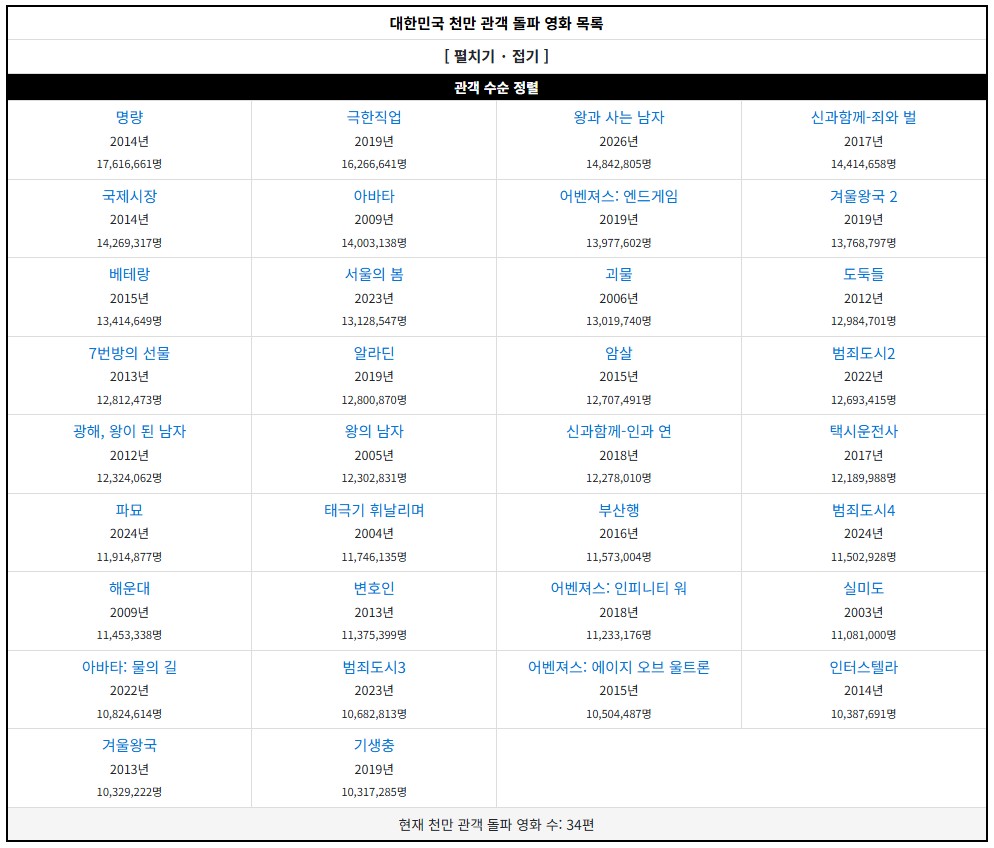The image size is (994, 848).
Task: Open the 겨울왕국 2 link
Action: click(863, 196)
